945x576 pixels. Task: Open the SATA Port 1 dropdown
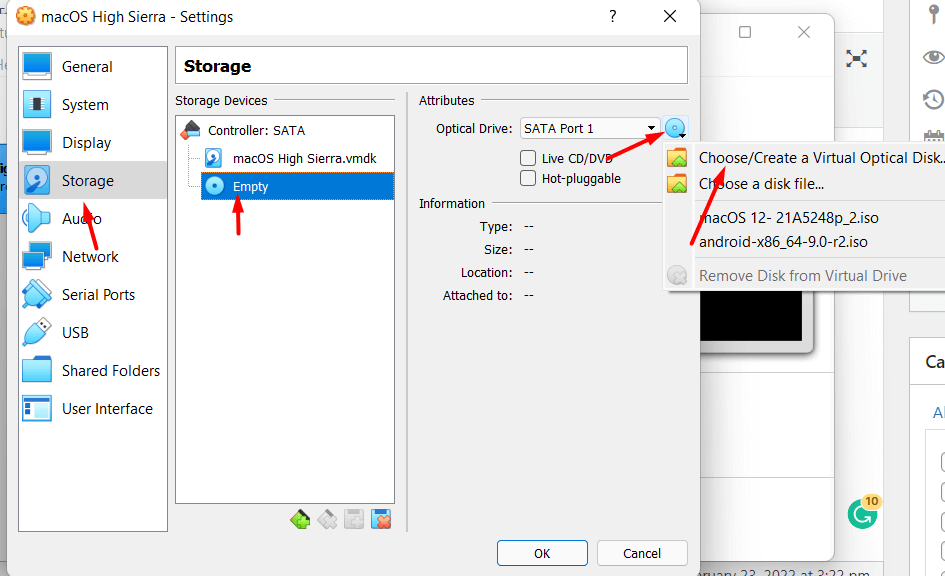590,128
